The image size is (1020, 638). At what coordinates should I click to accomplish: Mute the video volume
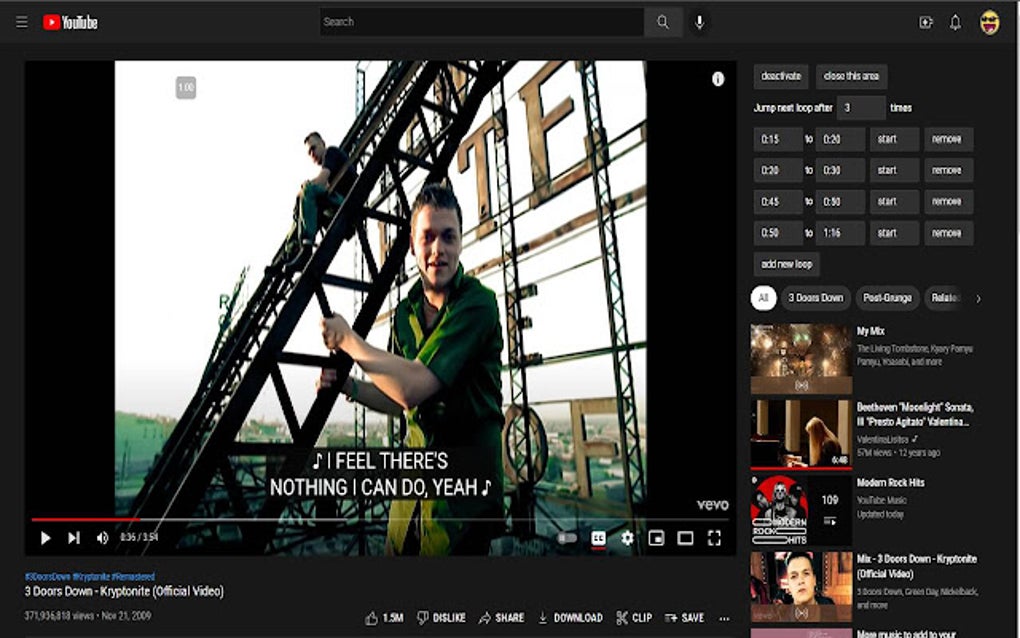pyautogui.click(x=100, y=537)
